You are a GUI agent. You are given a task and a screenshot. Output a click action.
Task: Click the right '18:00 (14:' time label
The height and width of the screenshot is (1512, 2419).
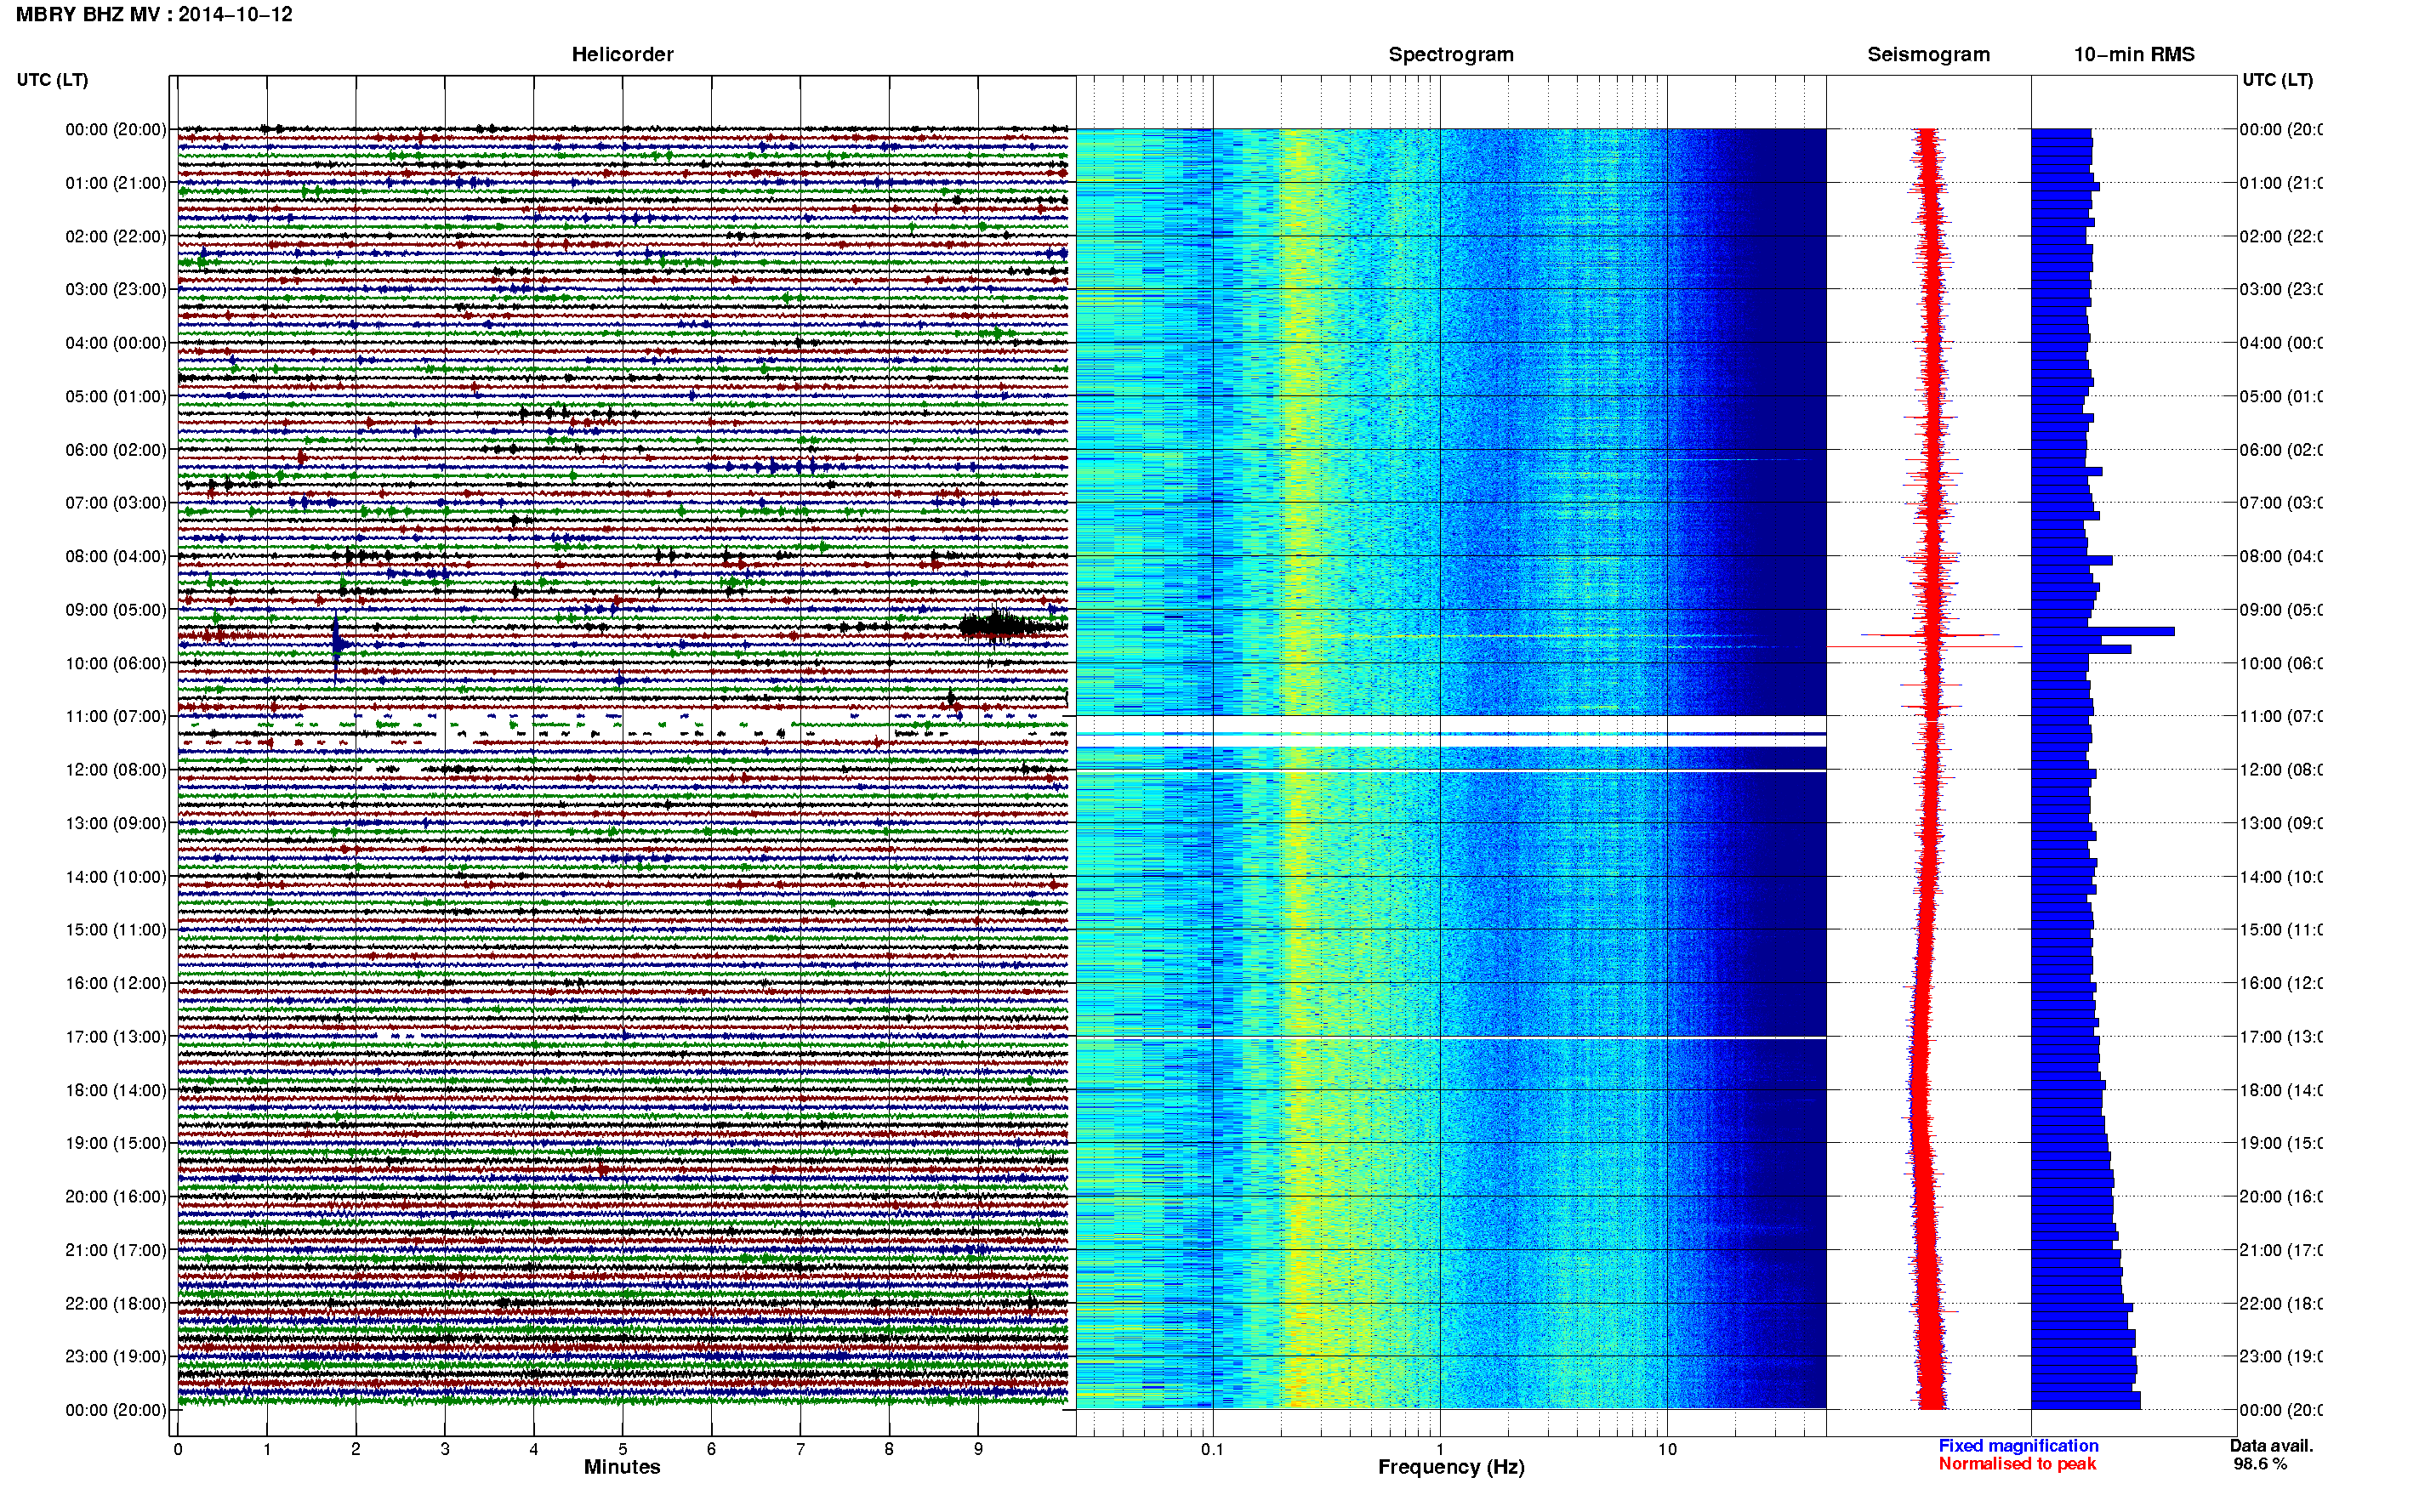pyautogui.click(x=2281, y=1091)
